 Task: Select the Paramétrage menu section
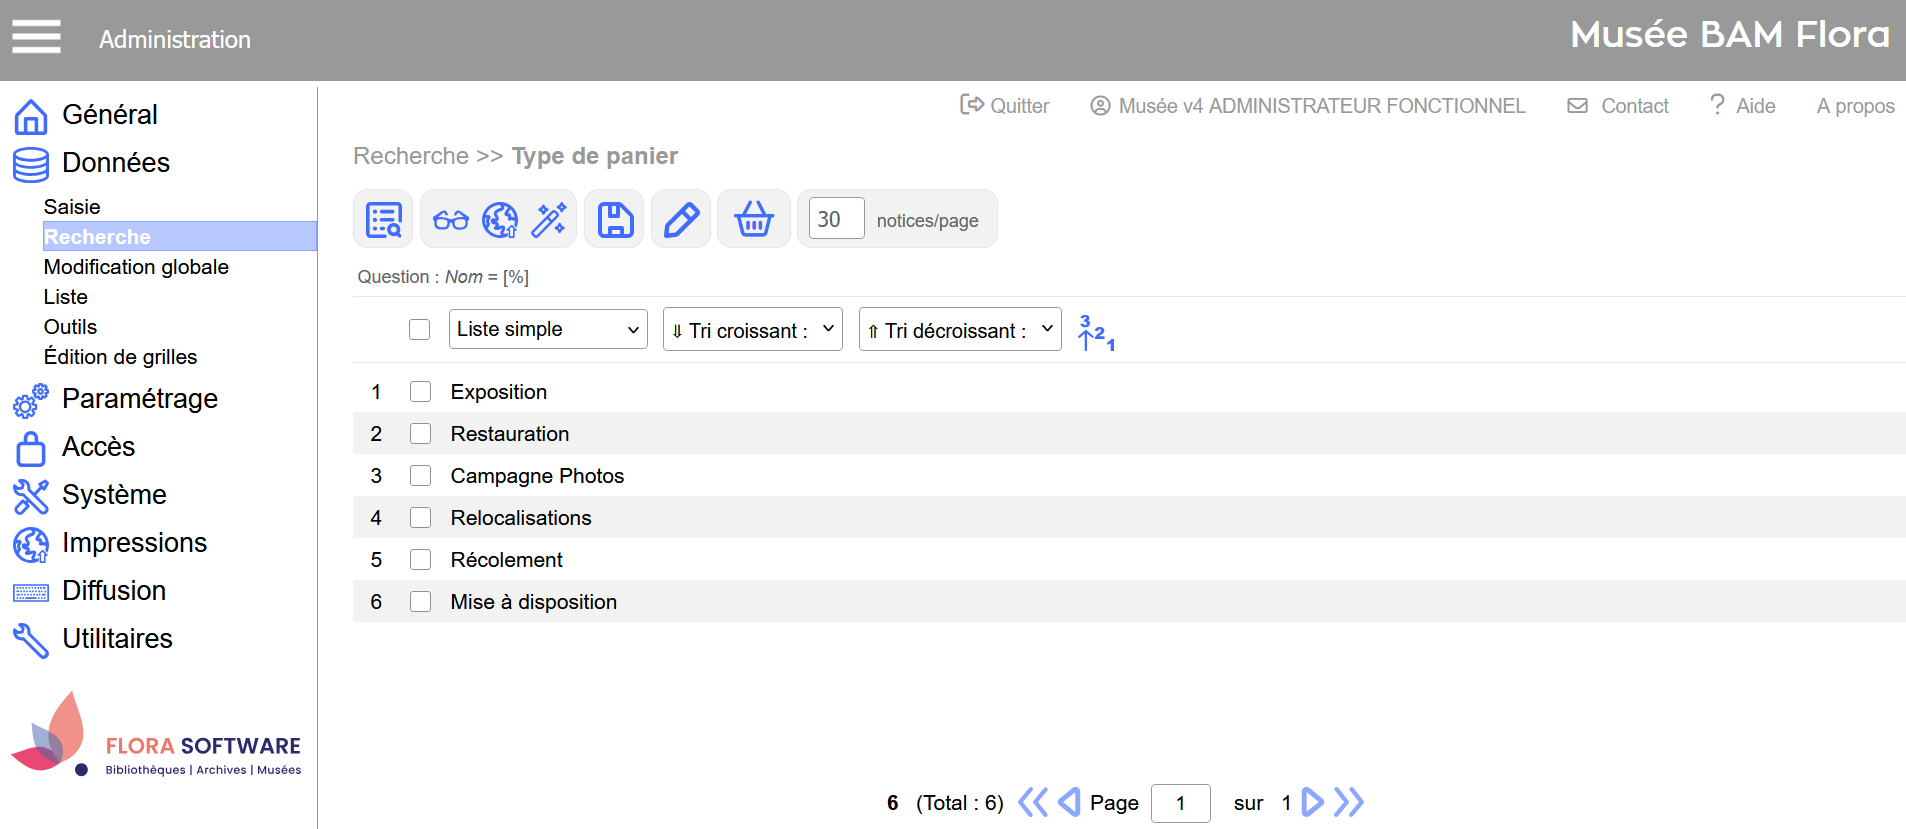coord(139,399)
